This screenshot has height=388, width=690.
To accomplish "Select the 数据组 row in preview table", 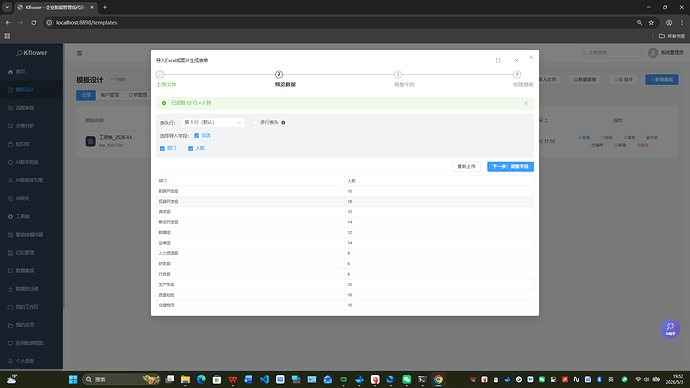I will 345,232.
